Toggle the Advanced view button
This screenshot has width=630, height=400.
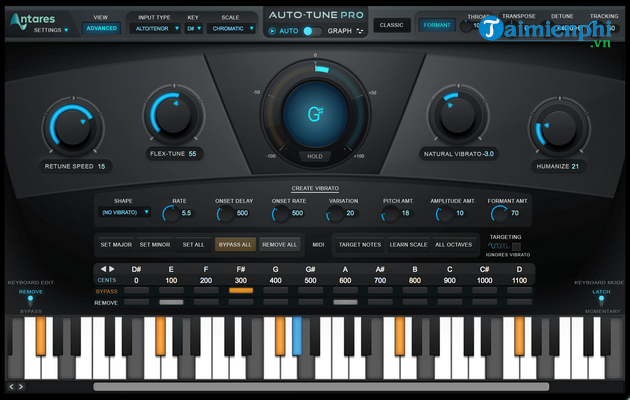101,28
